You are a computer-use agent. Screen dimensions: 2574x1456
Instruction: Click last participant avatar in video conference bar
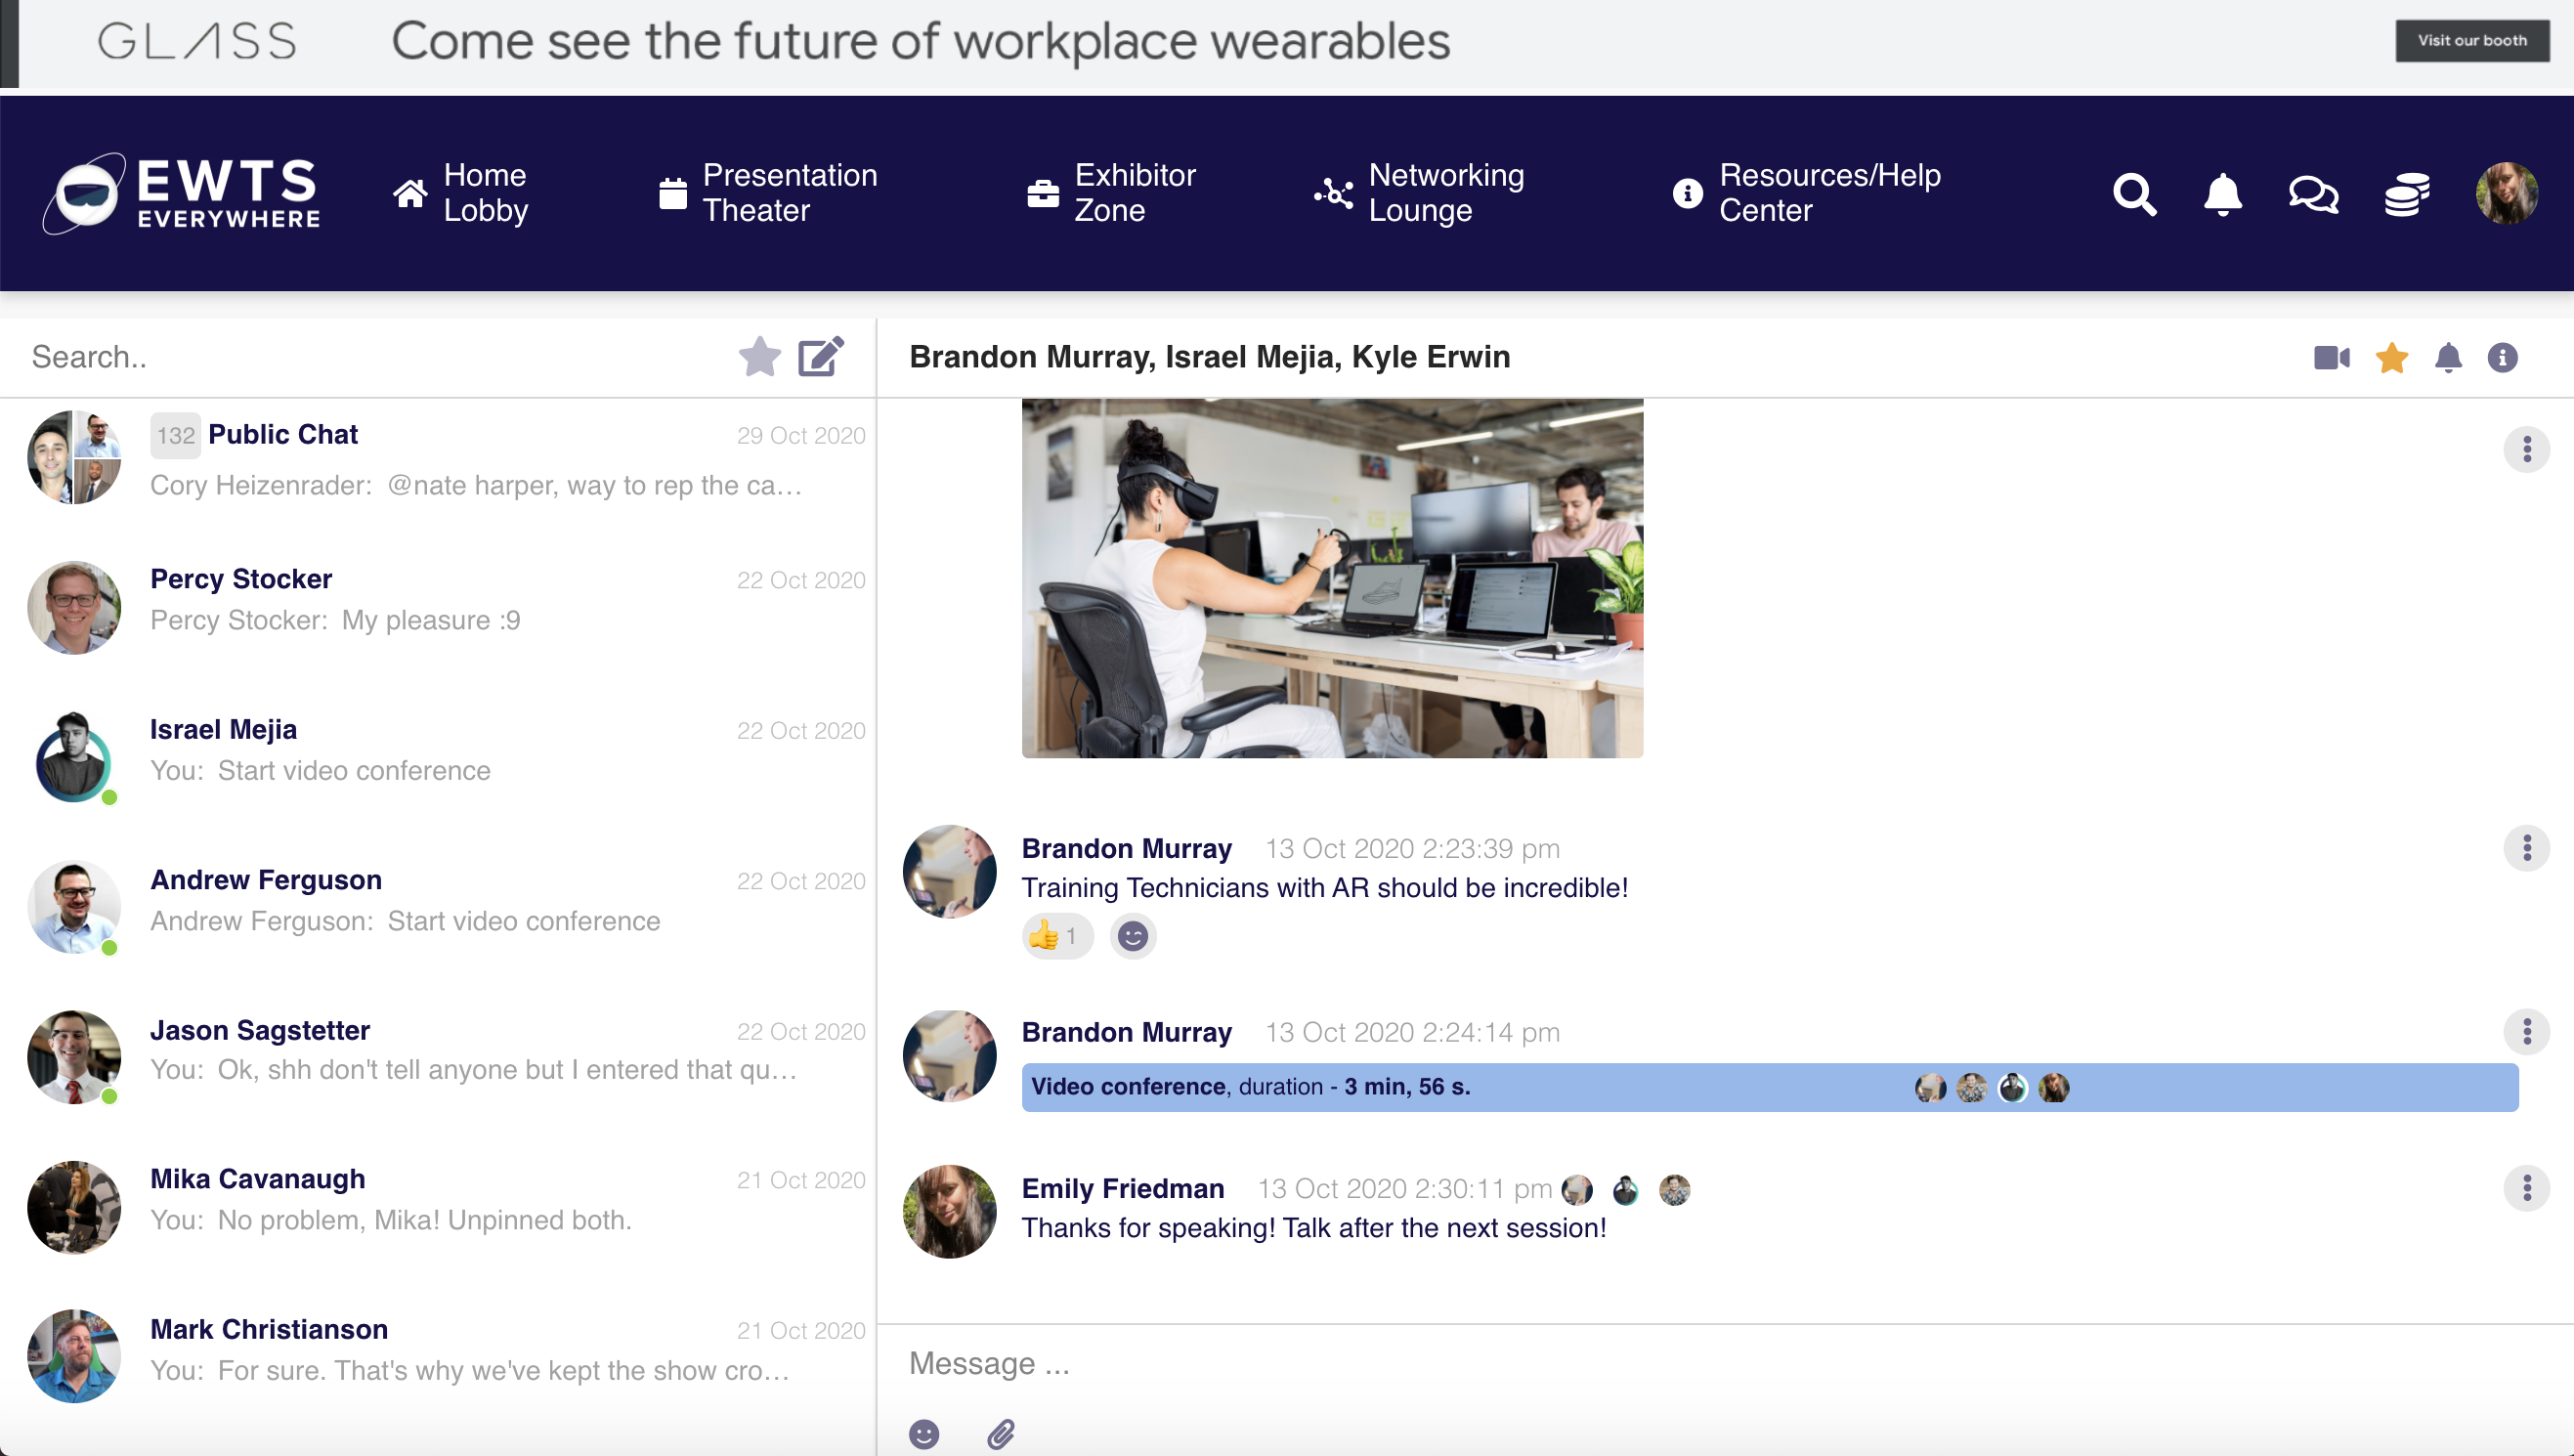[x=2053, y=1087]
